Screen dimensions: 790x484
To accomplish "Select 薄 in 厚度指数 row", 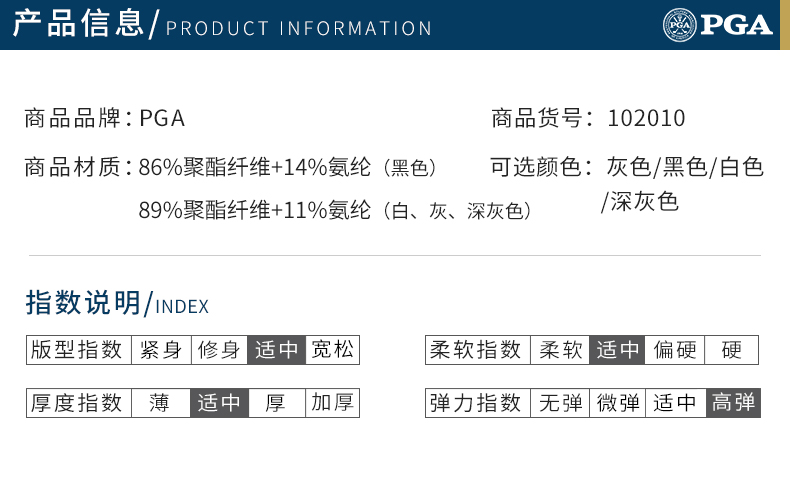I will [161, 403].
